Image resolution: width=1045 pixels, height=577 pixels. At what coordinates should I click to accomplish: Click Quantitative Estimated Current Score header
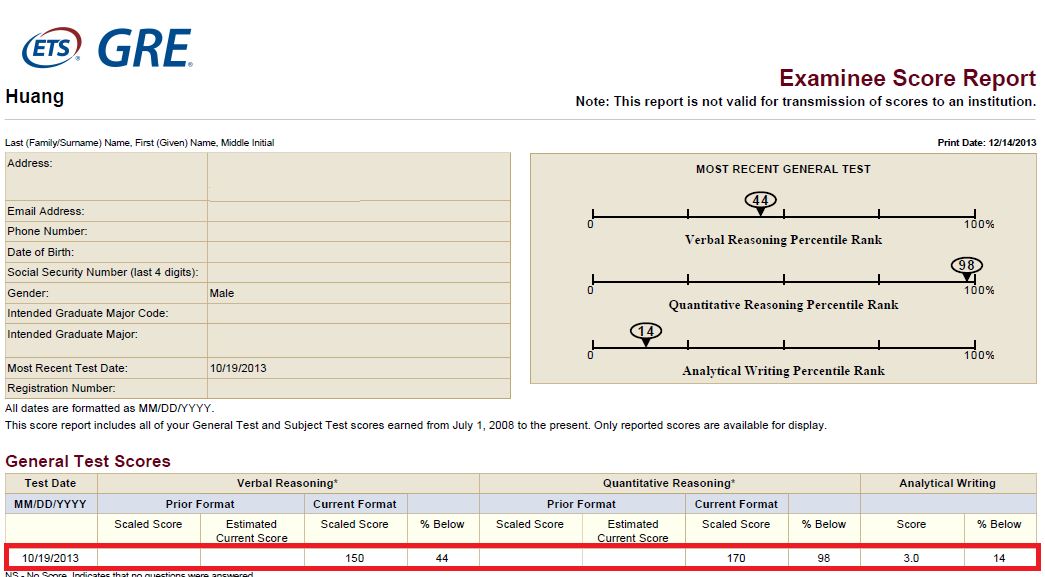pyautogui.click(x=633, y=531)
